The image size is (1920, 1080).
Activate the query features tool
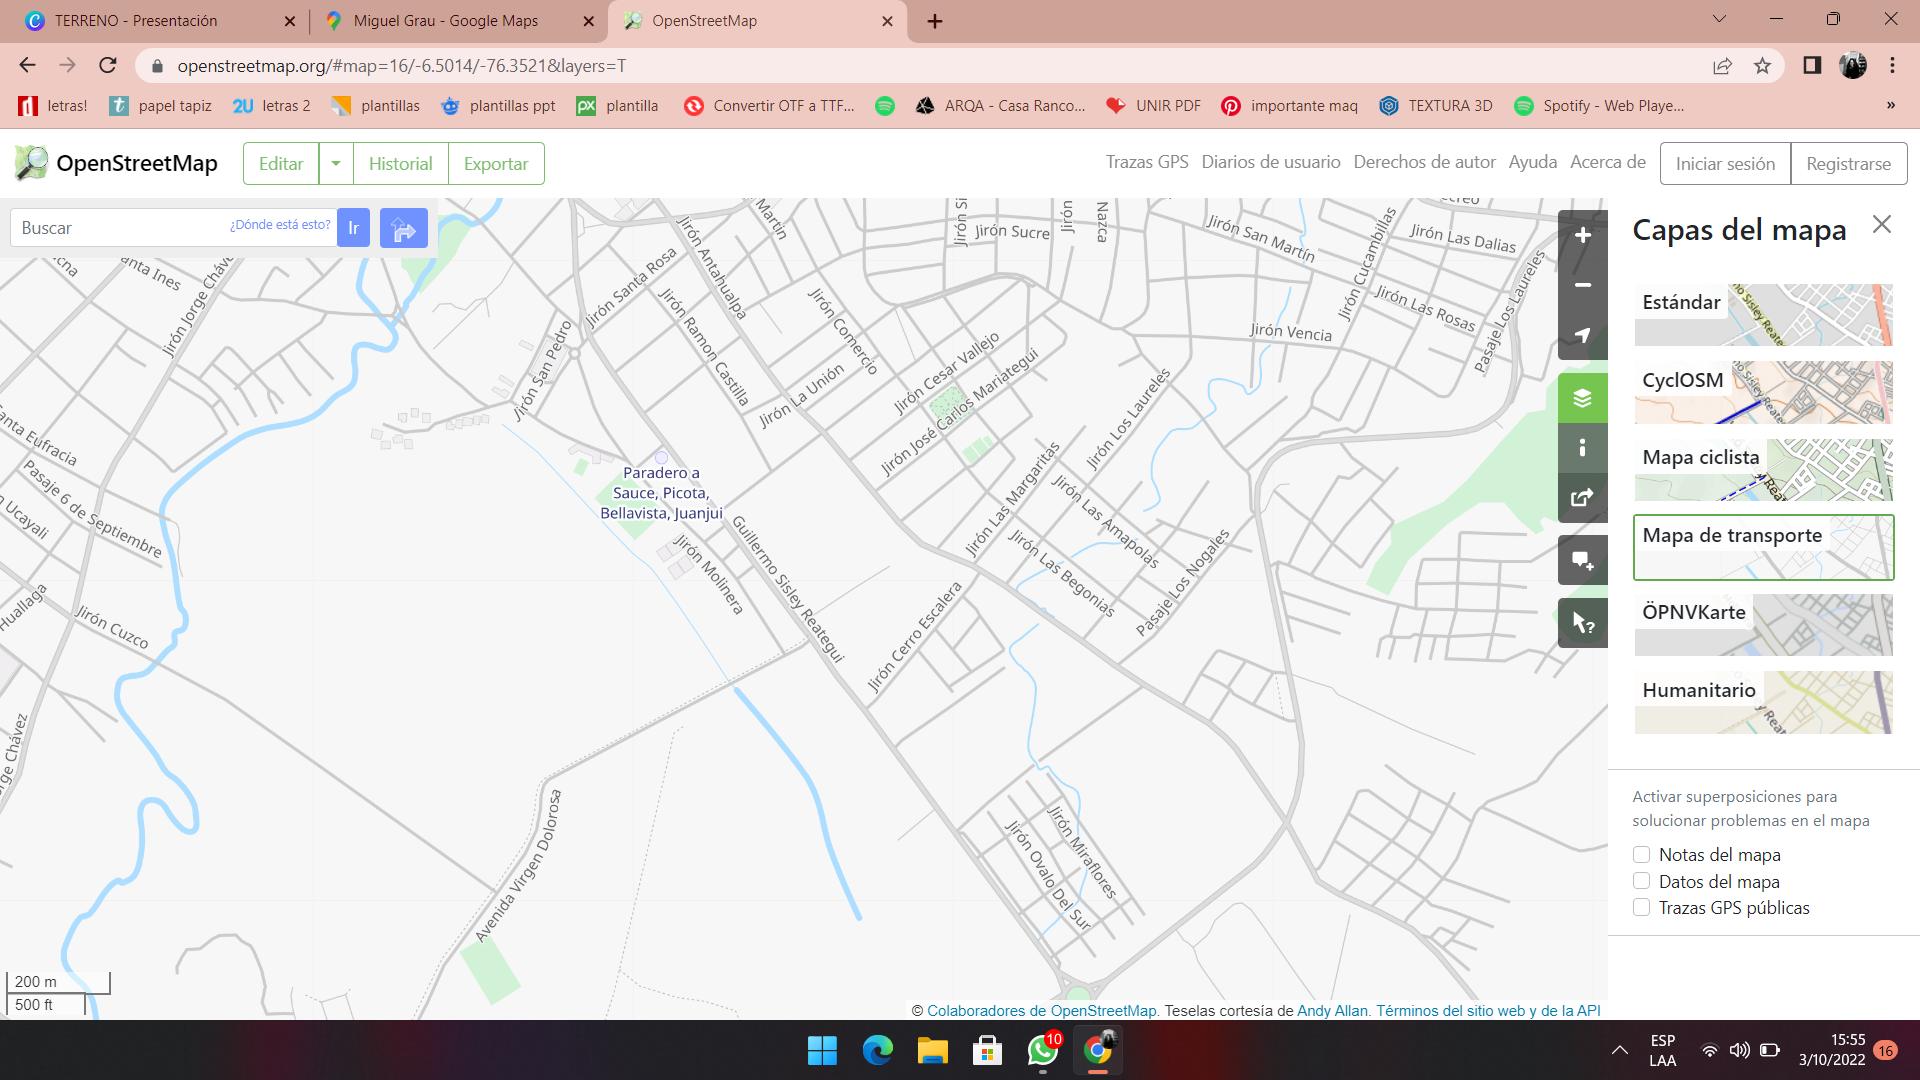pos(1582,623)
